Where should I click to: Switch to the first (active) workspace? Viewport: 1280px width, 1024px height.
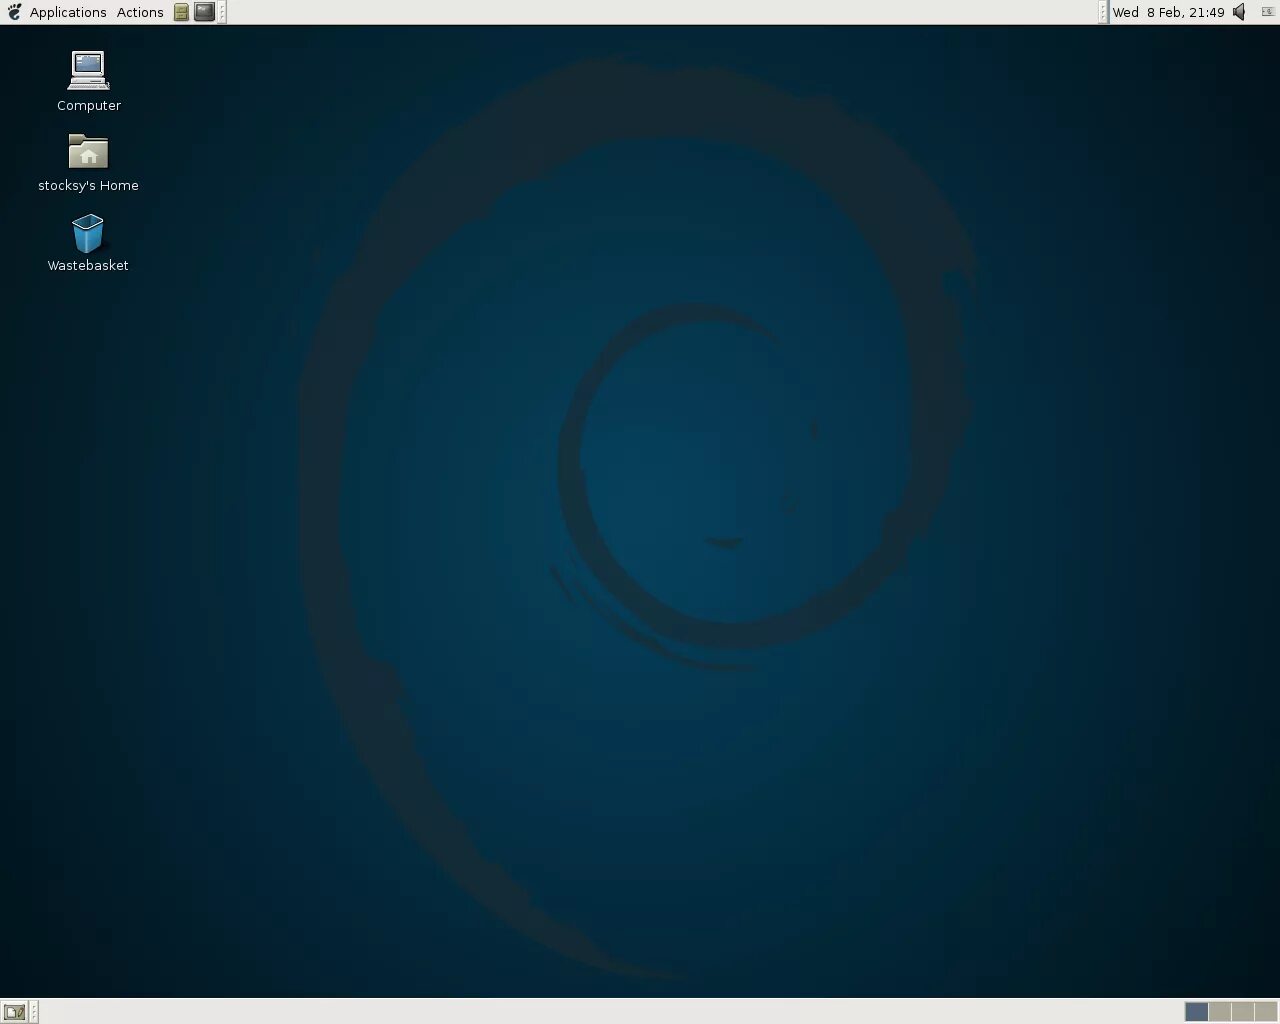[1196, 1012]
